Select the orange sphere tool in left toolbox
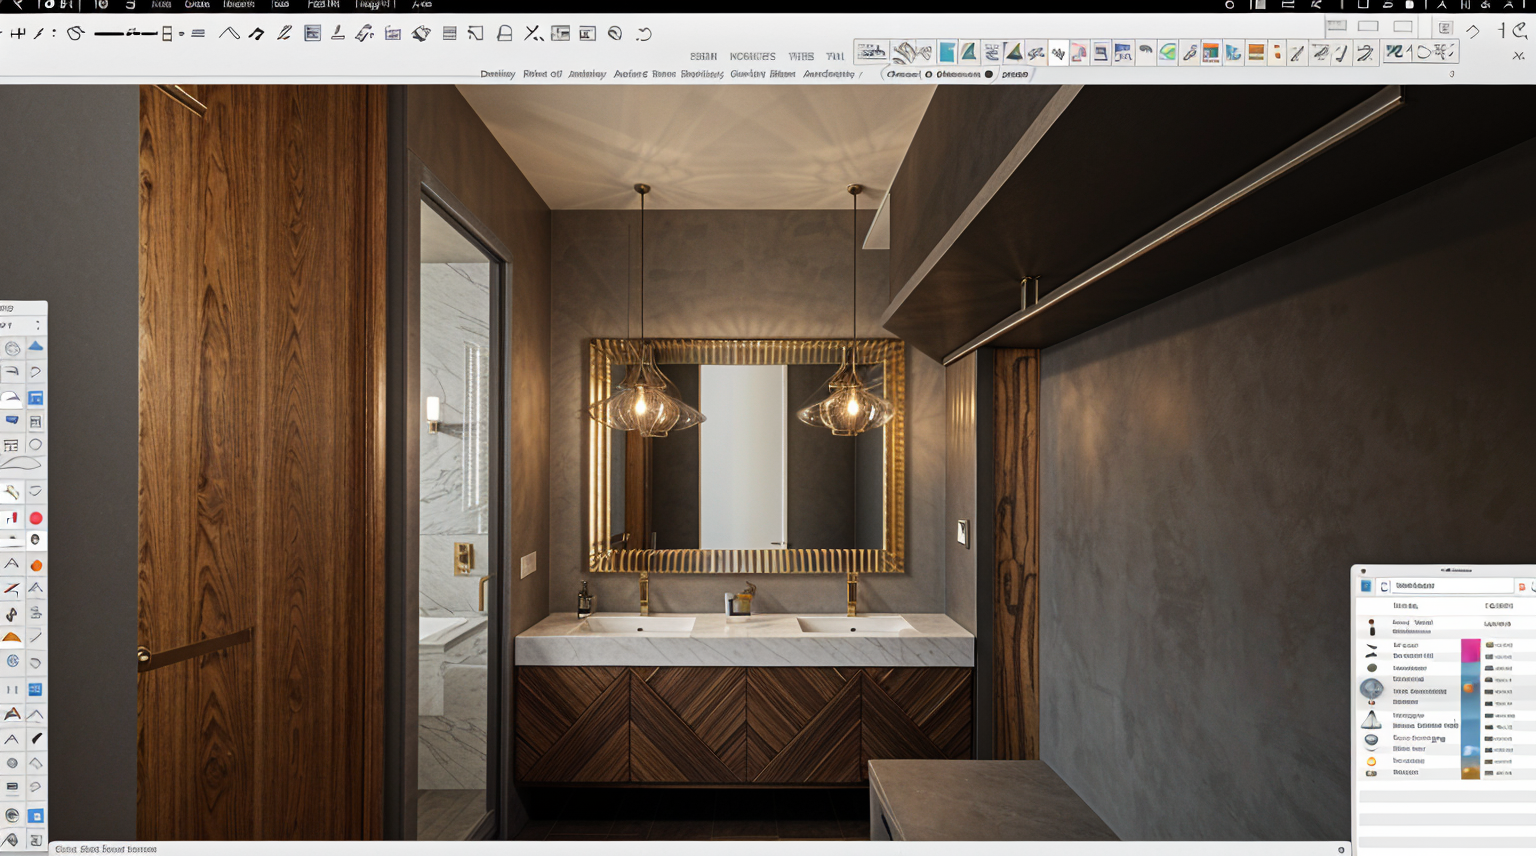1536x856 pixels. pos(36,565)
